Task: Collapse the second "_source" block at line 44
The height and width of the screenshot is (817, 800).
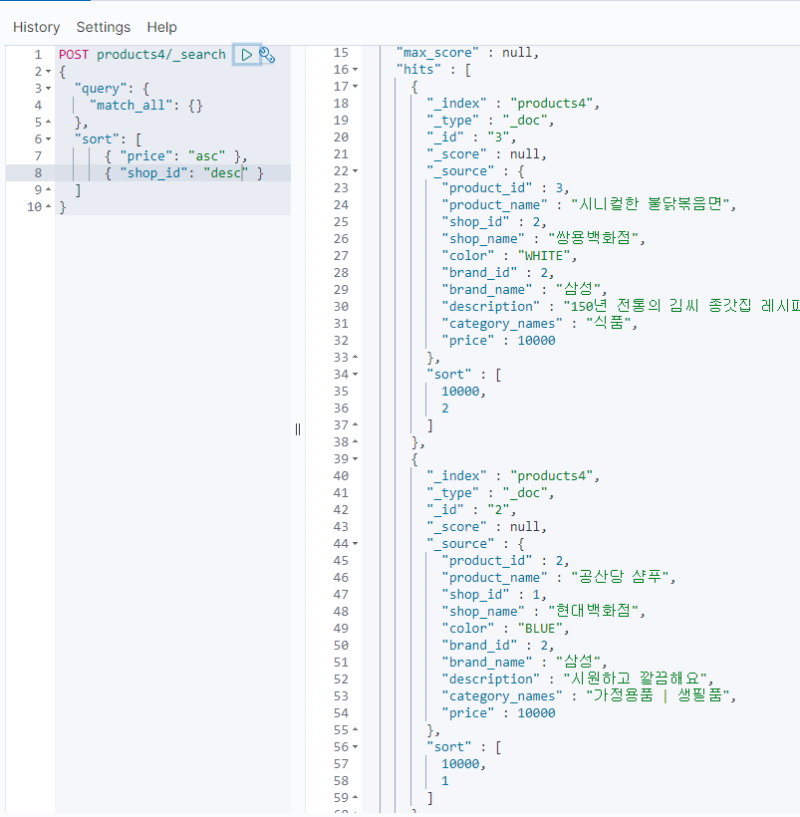Action: 355,543
